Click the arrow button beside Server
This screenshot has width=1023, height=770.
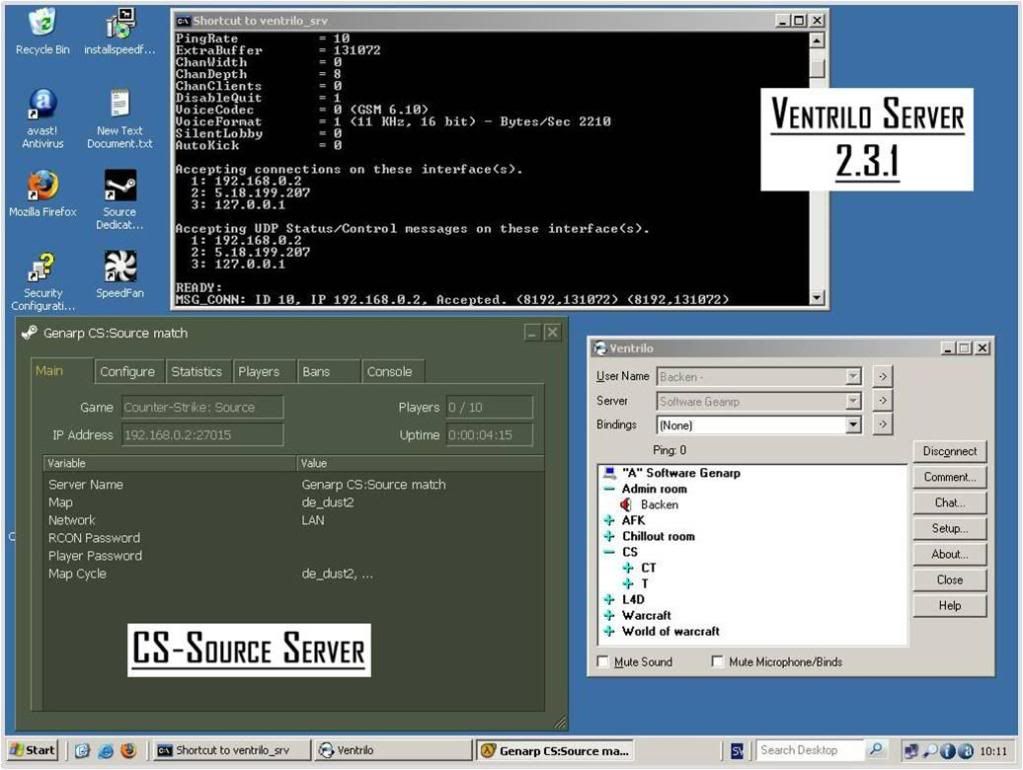point(882,401)
